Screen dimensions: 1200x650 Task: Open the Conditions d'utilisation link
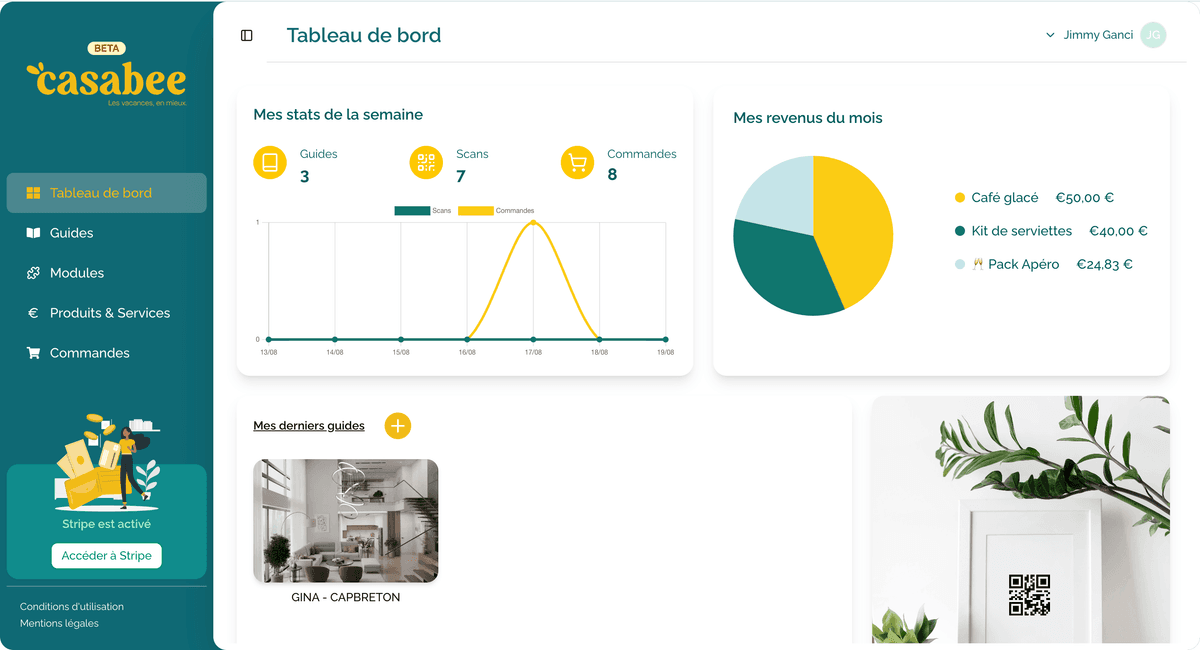click(70, 606)
